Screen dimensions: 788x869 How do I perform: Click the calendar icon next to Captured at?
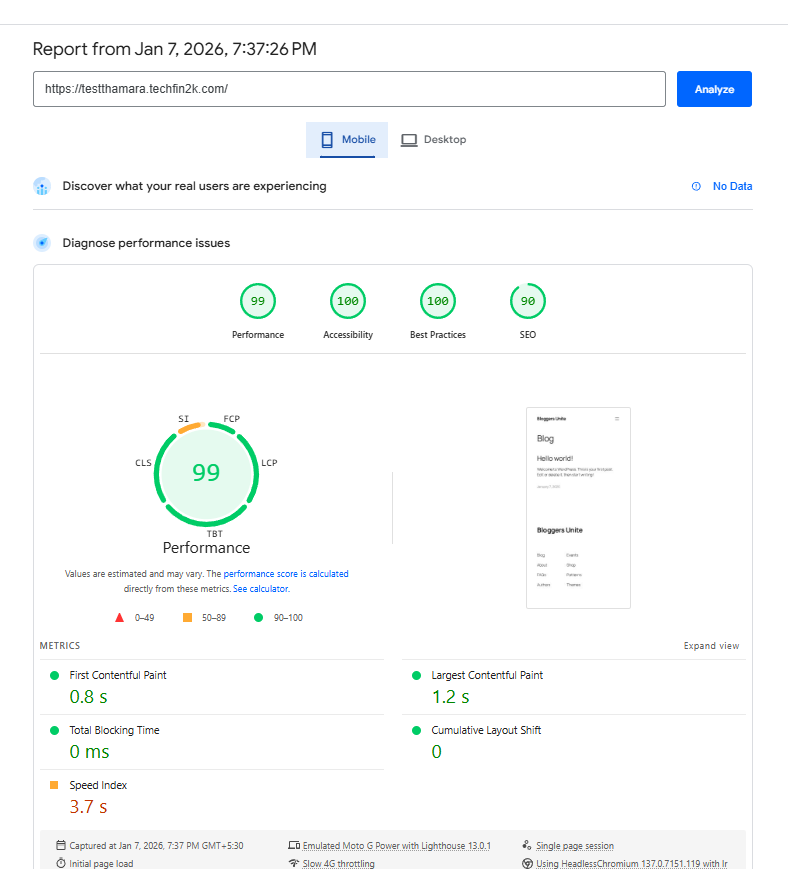click(61, 845)
